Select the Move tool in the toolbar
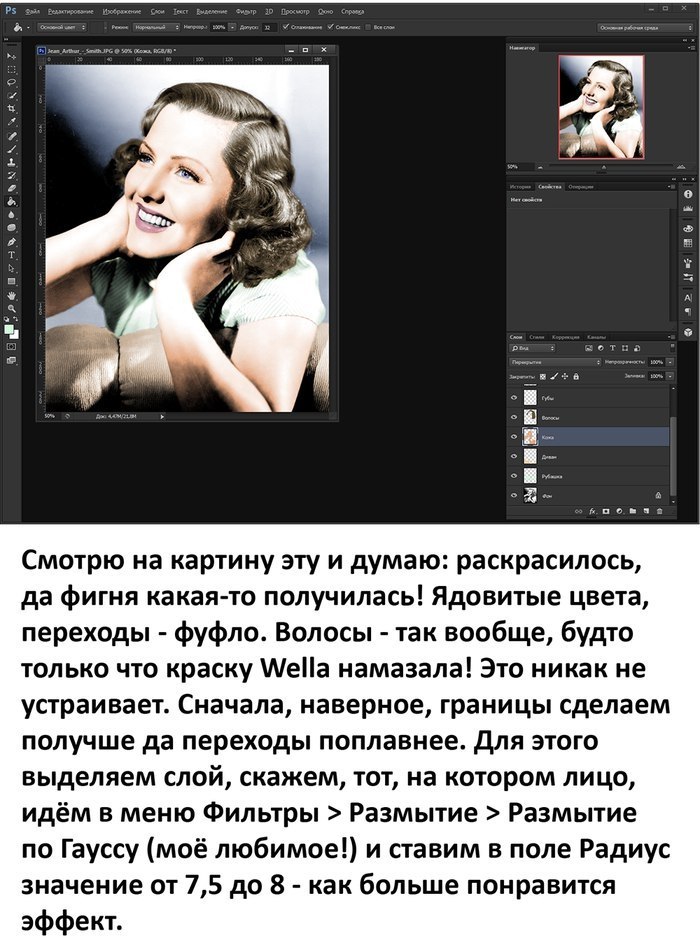Image resolution: width=700 pixels, height=938 pixels. coord(12,57)
